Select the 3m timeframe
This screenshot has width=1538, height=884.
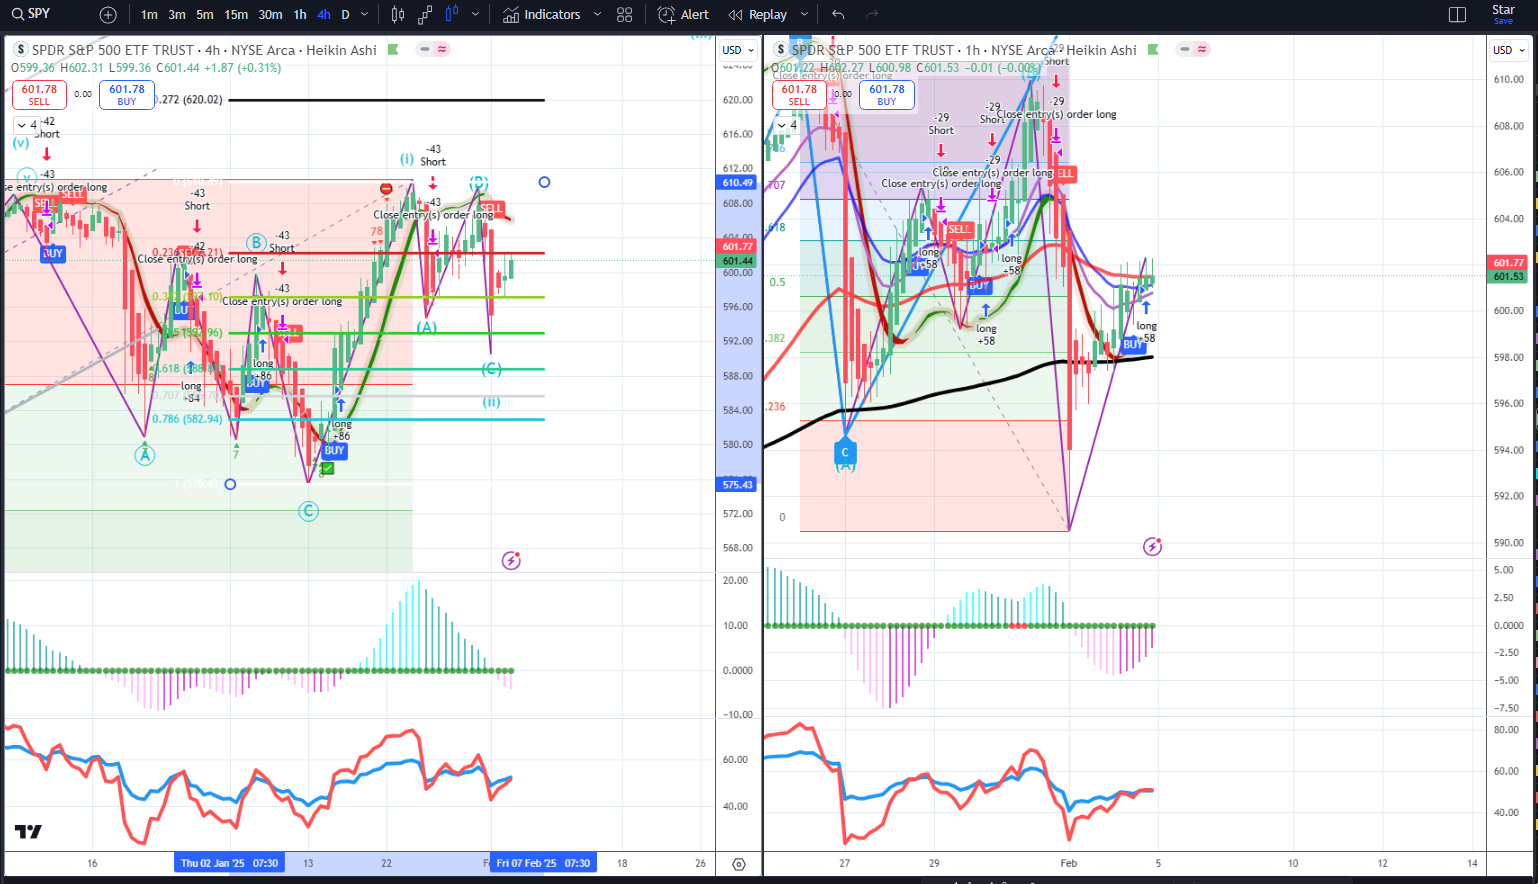177,15
